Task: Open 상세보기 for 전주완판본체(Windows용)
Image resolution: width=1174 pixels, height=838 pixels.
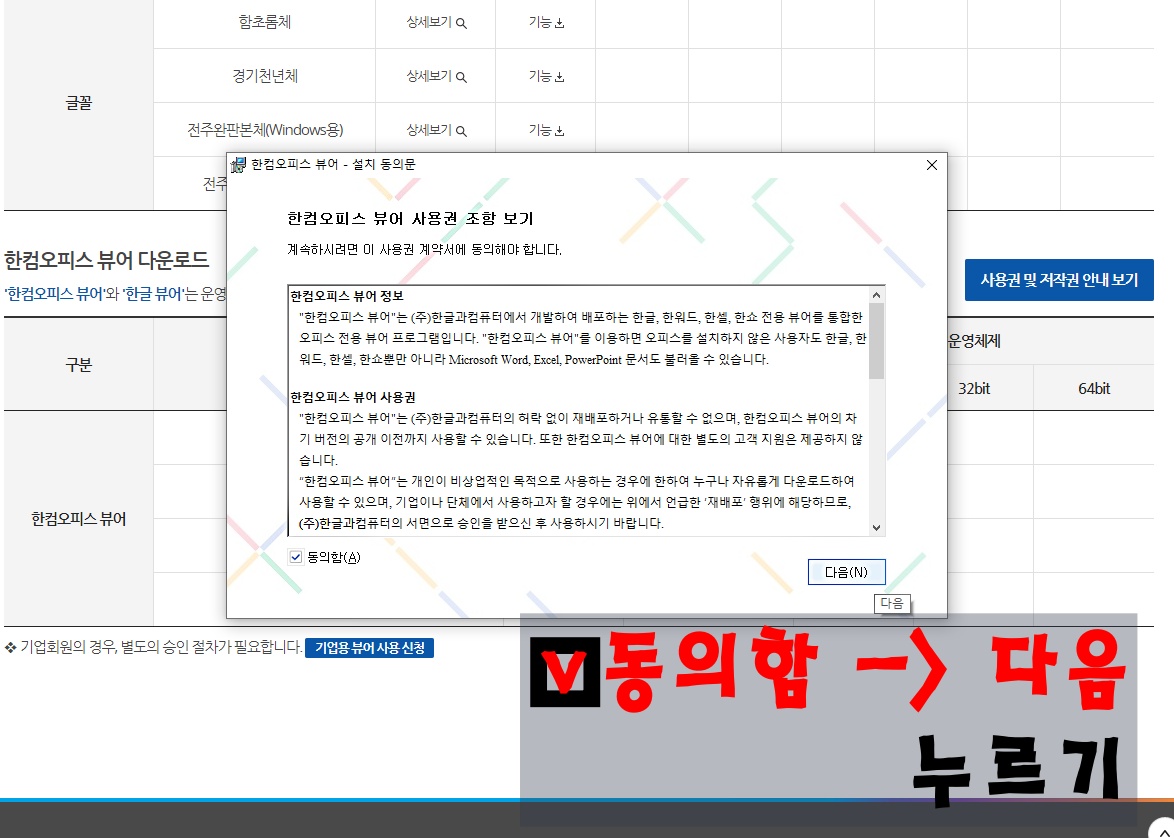Action: (x=436, y=130)
